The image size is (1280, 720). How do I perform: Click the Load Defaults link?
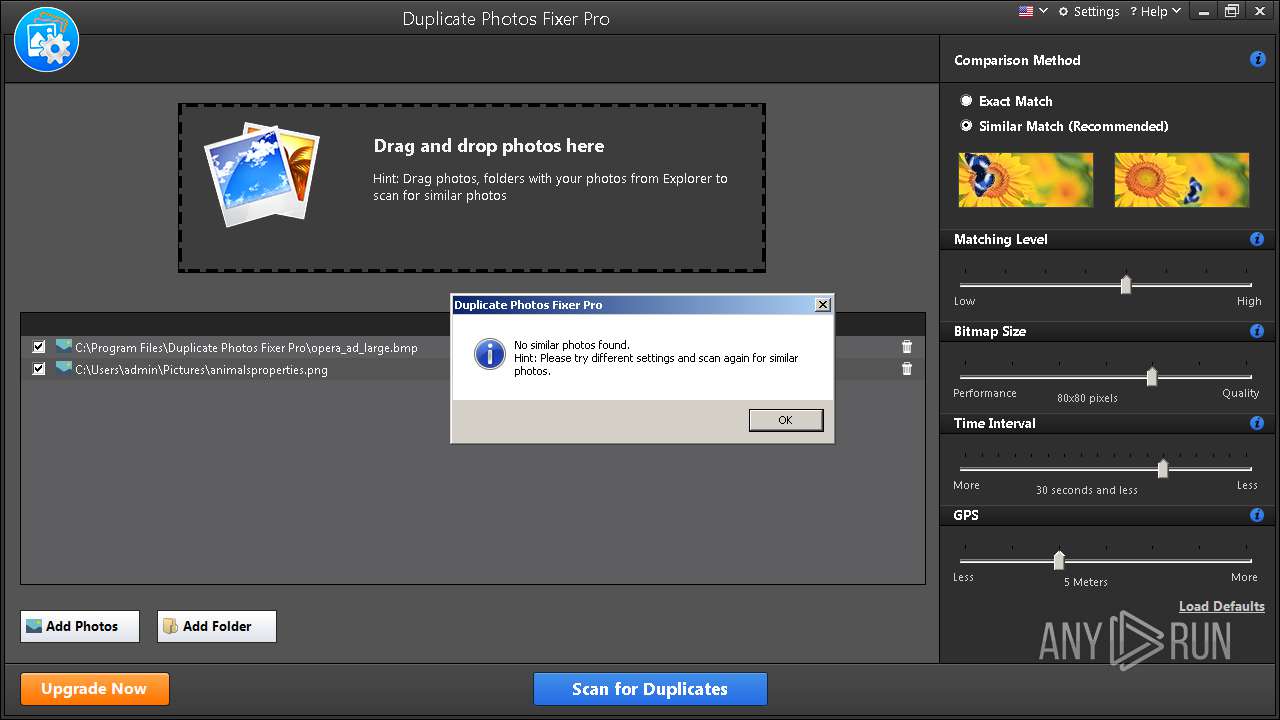1221,606
